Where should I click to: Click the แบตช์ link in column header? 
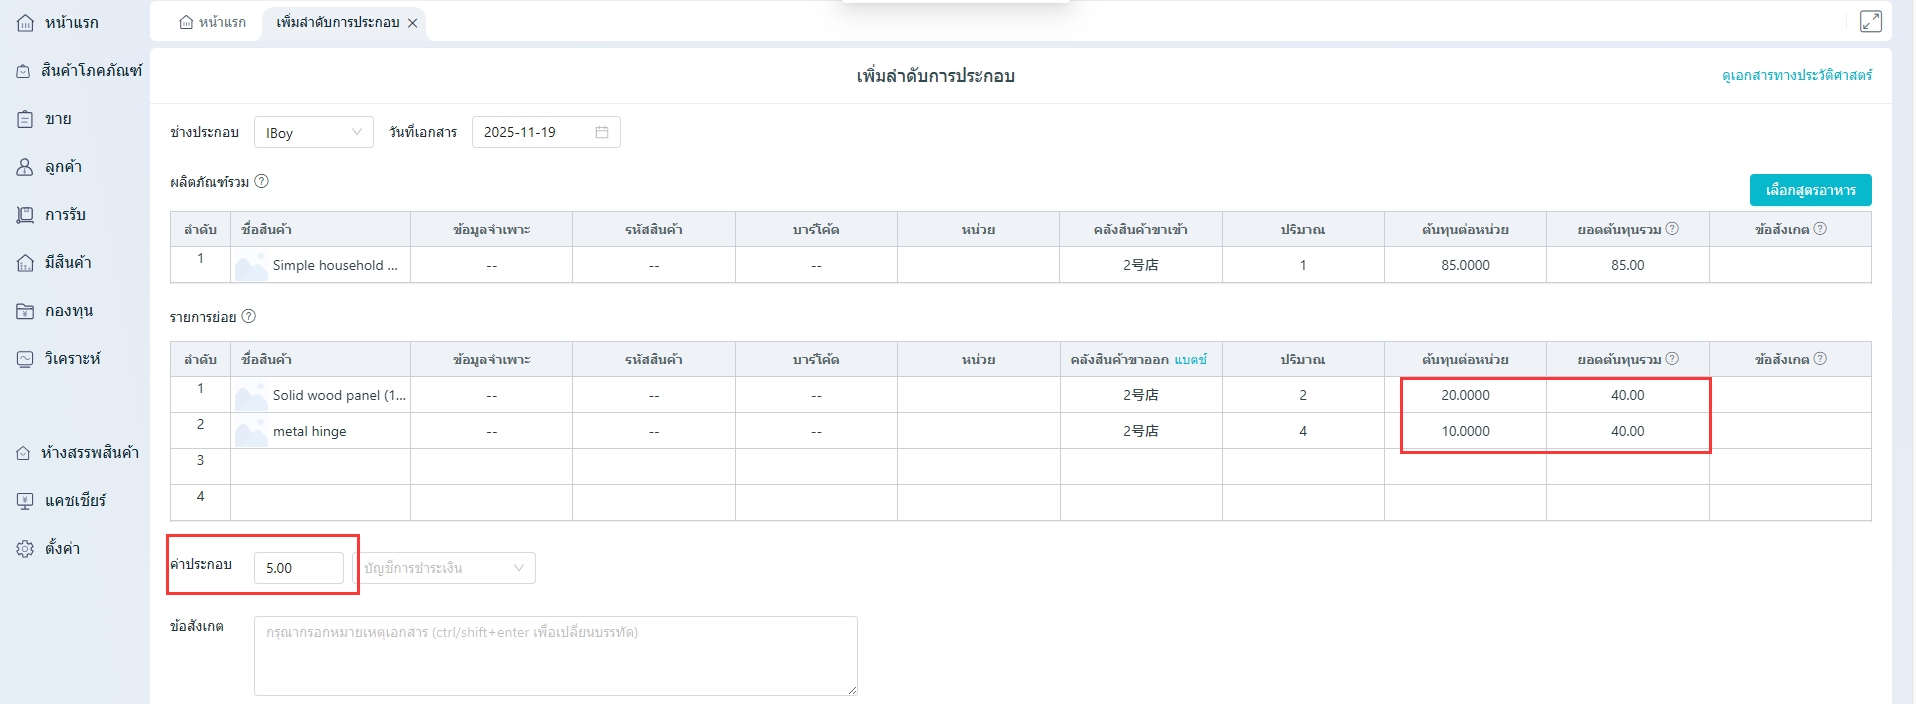tap(1190, 359)
